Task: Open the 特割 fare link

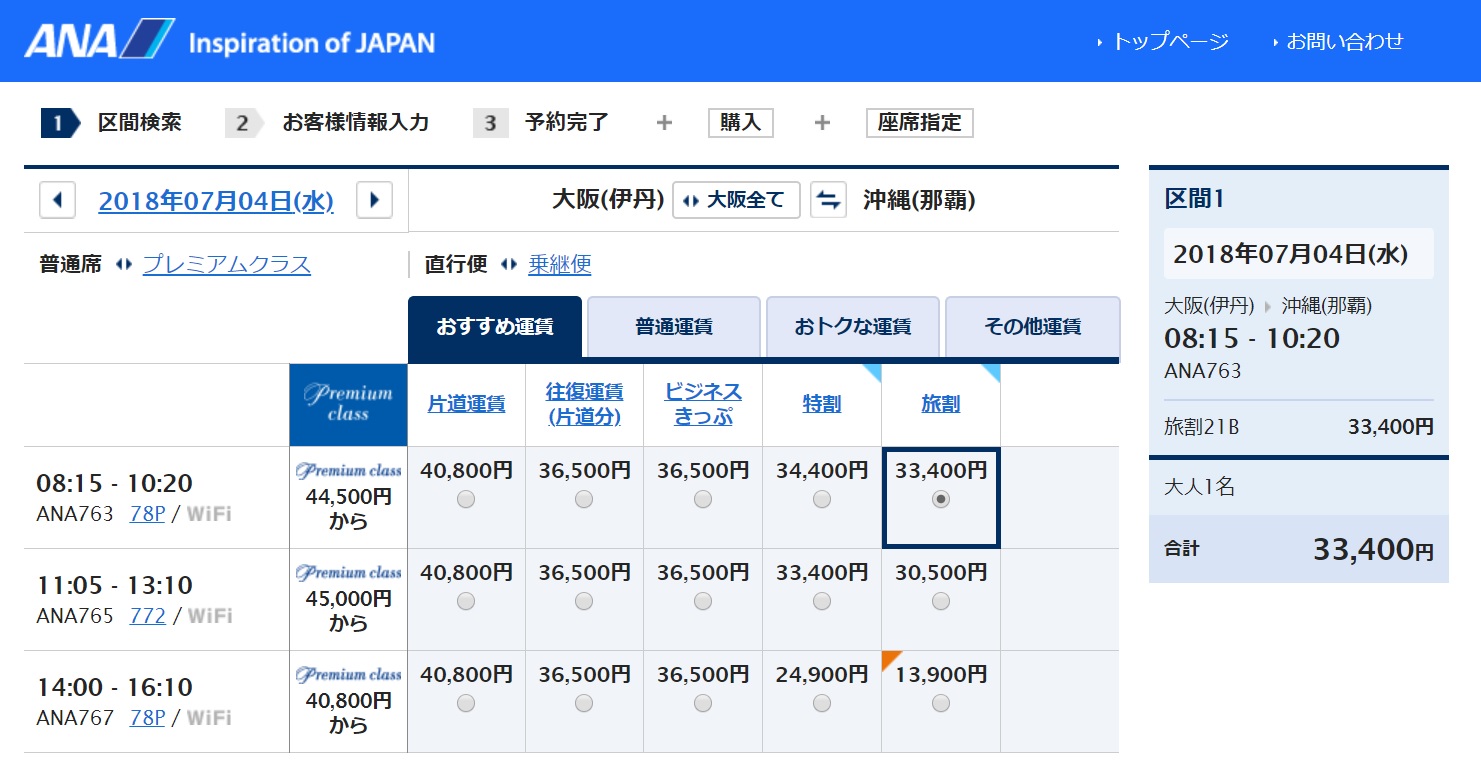Action: [x=822, y=404]
